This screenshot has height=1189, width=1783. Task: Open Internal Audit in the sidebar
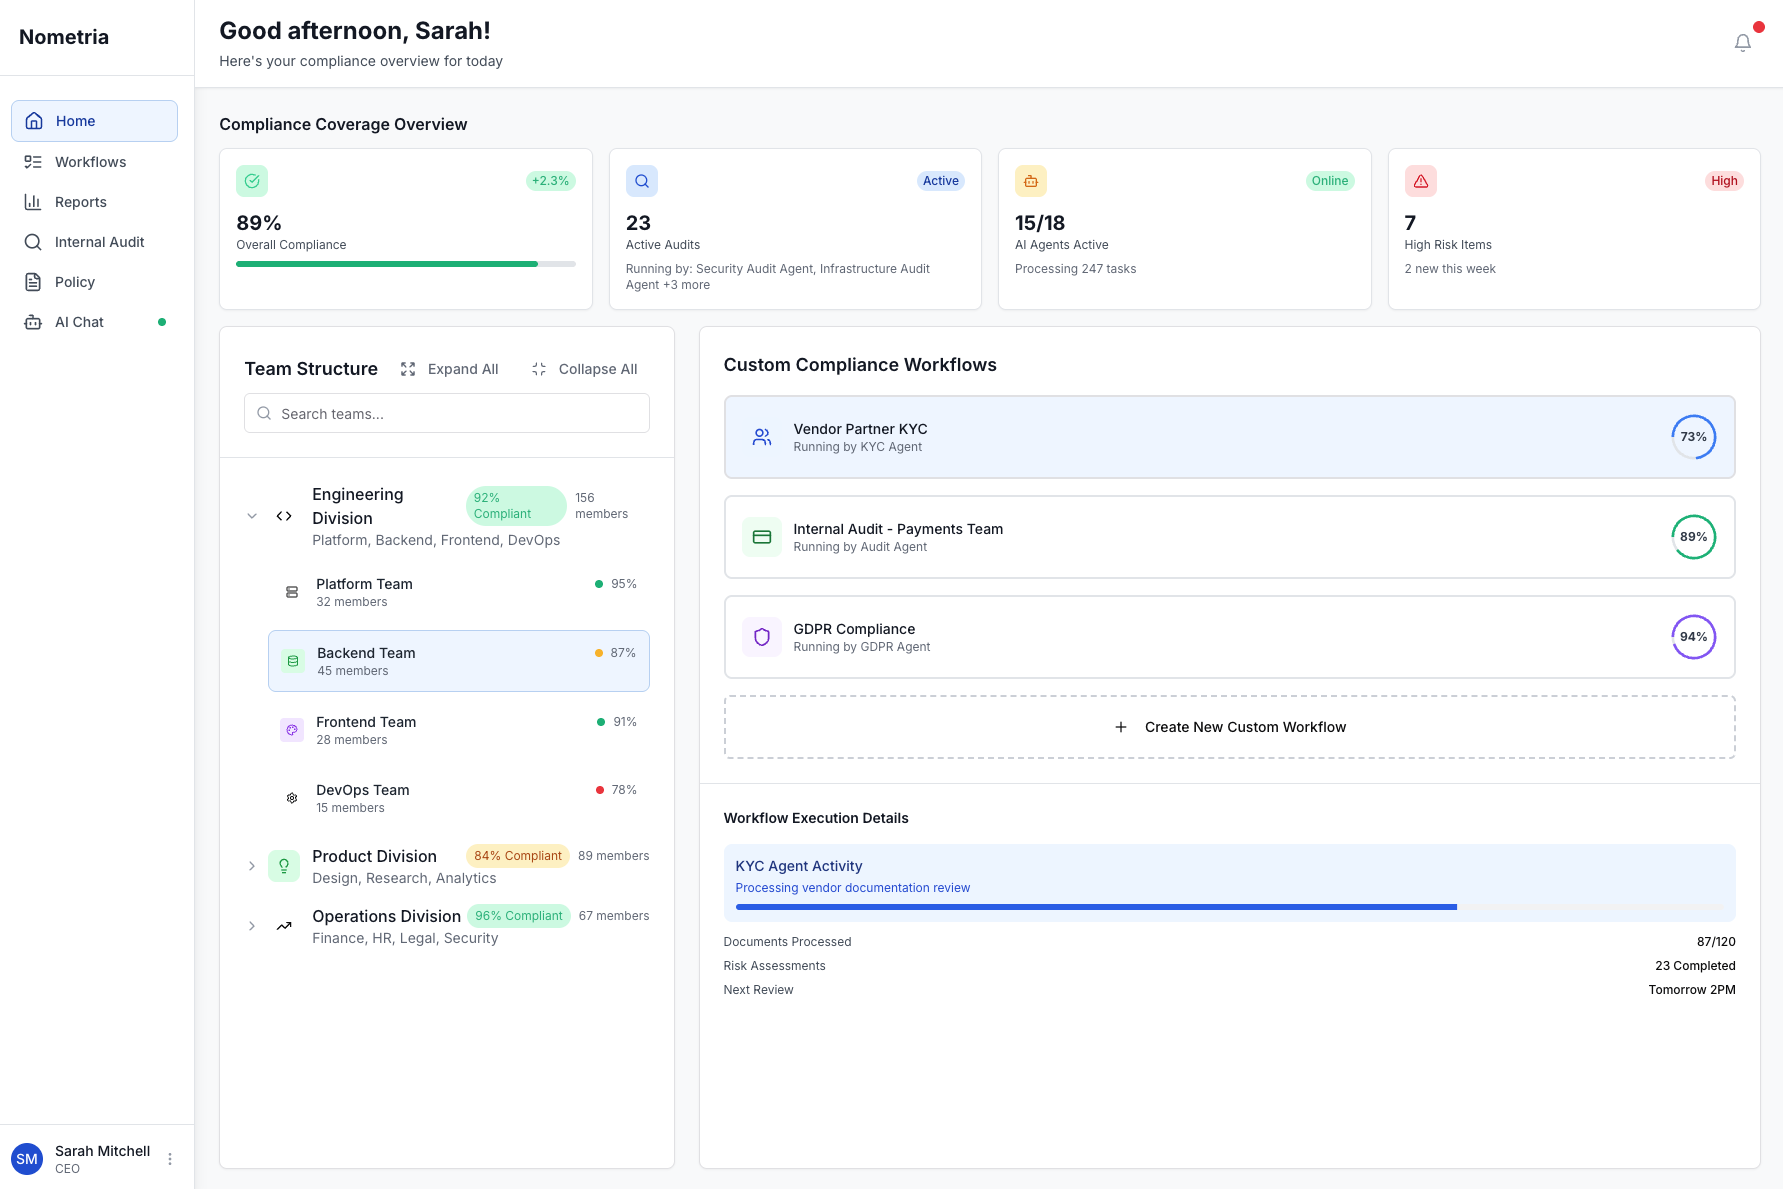tap(95, 242)
